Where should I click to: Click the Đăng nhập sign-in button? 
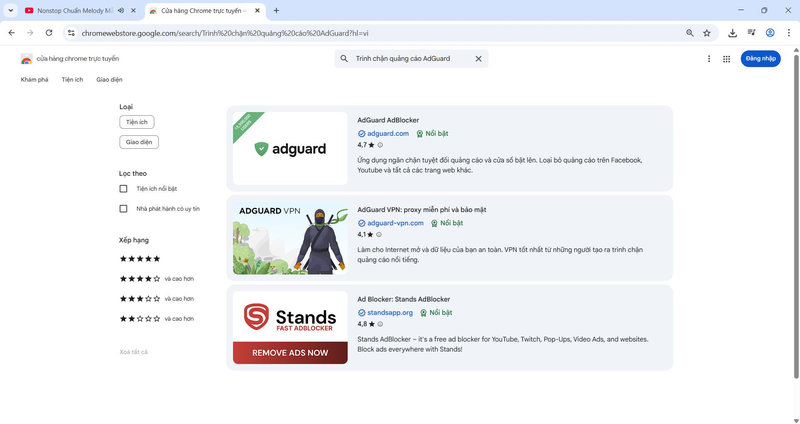click(x=760, y=59)
